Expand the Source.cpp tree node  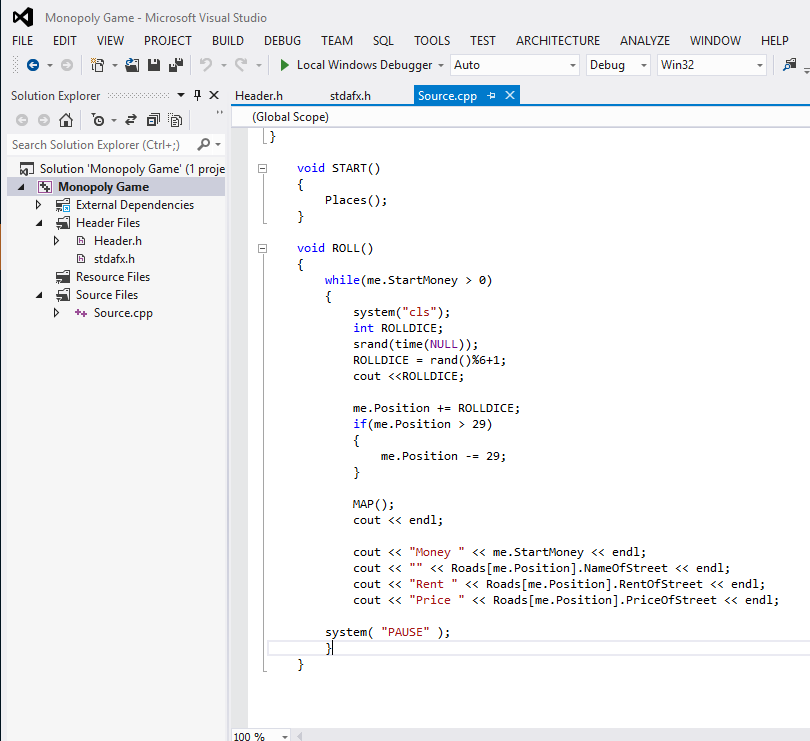56,313
